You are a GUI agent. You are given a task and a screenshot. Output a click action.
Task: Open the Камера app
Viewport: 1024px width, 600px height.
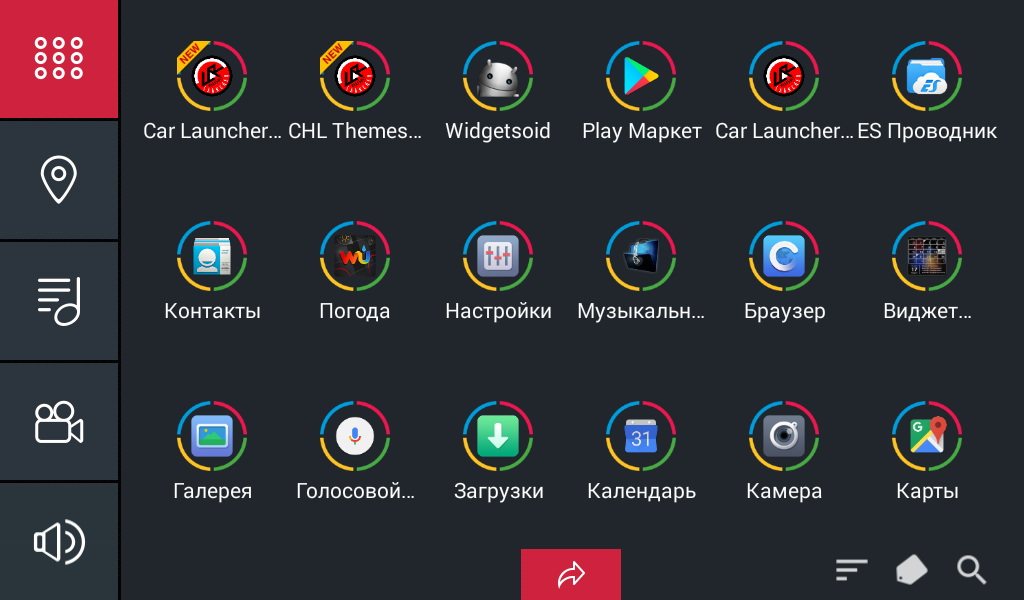coord(784,435)
